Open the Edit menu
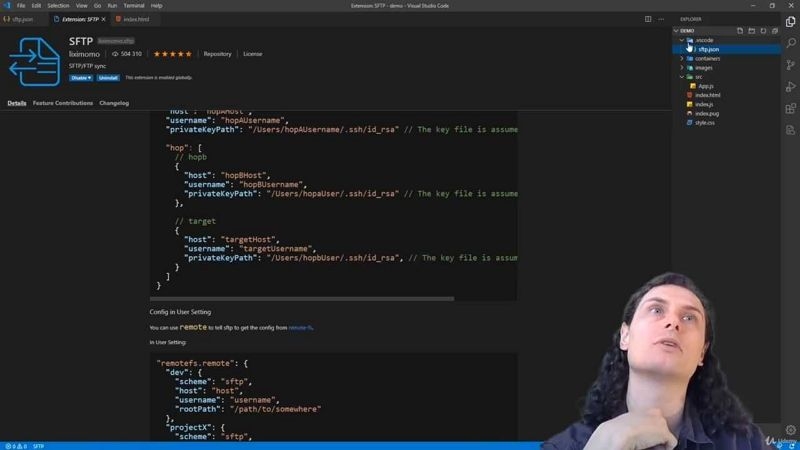800x450 pixels. coord(36,6)
